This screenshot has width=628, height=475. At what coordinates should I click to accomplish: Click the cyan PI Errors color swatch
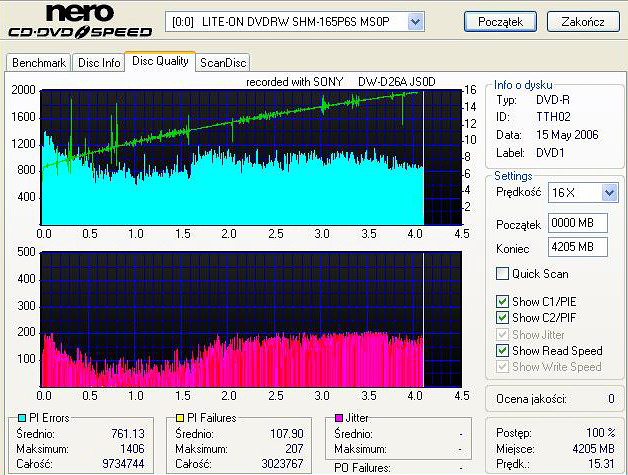[22, 418]
